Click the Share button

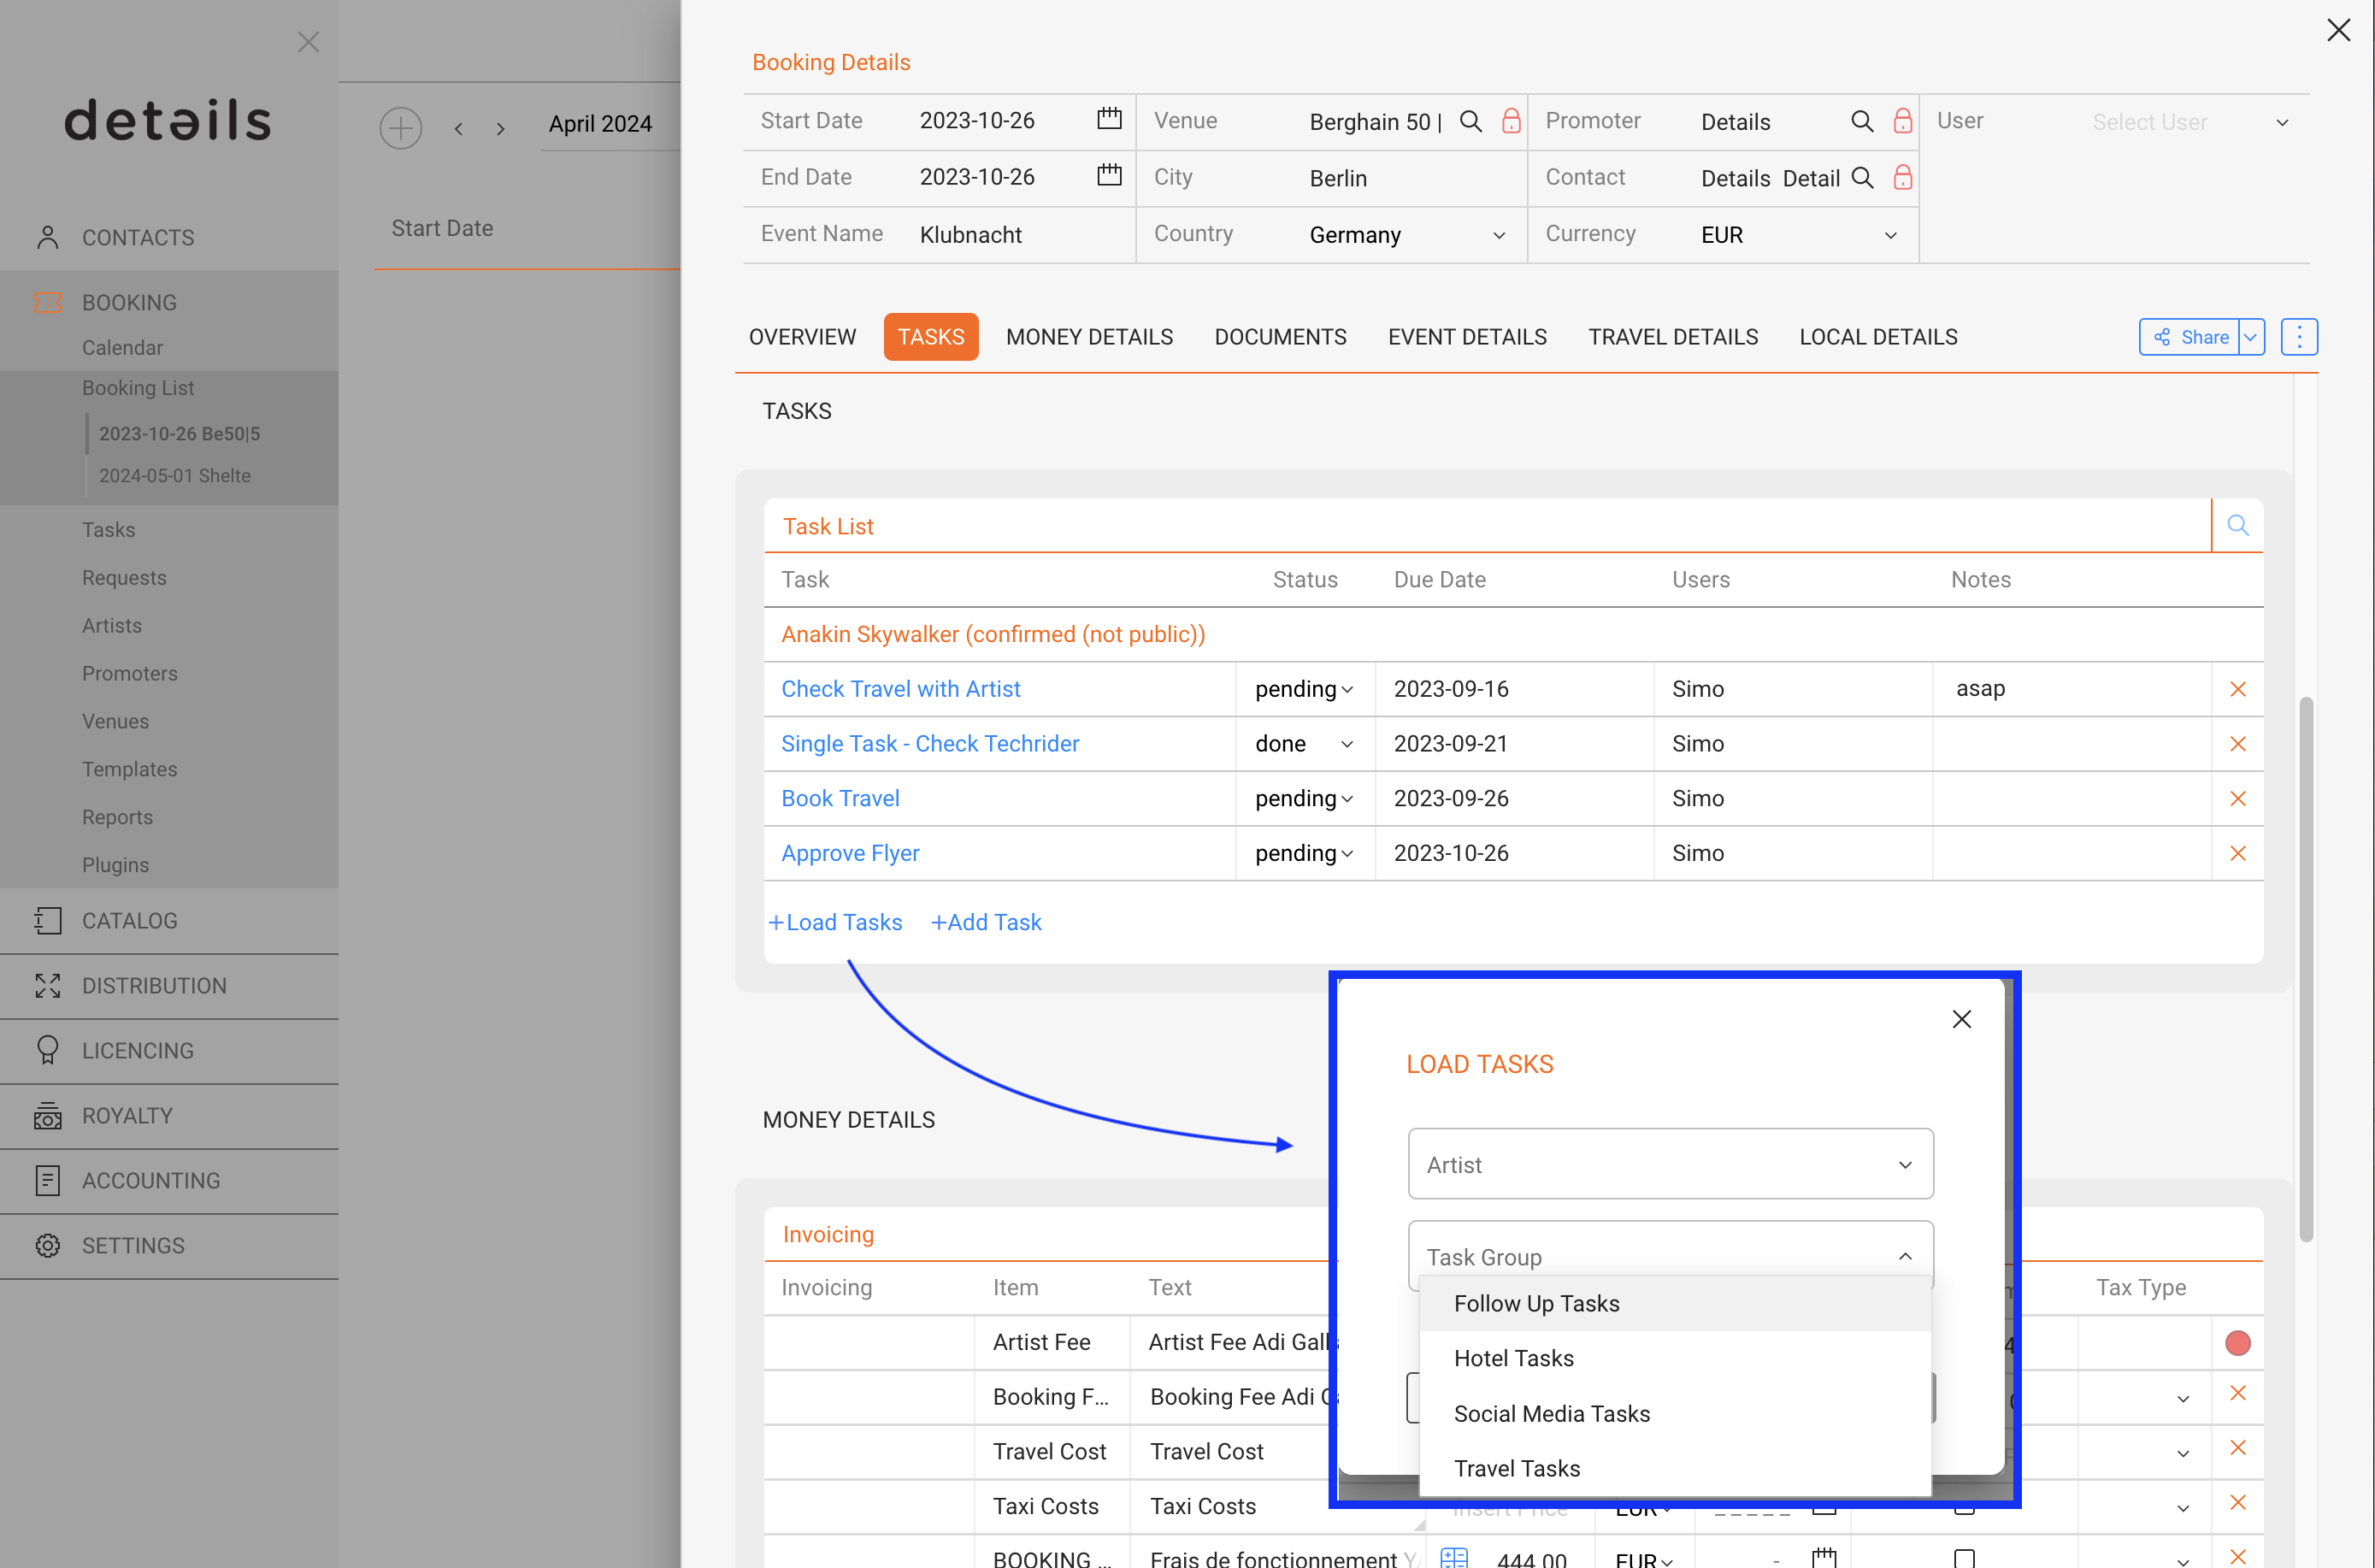coord(2190,337)
